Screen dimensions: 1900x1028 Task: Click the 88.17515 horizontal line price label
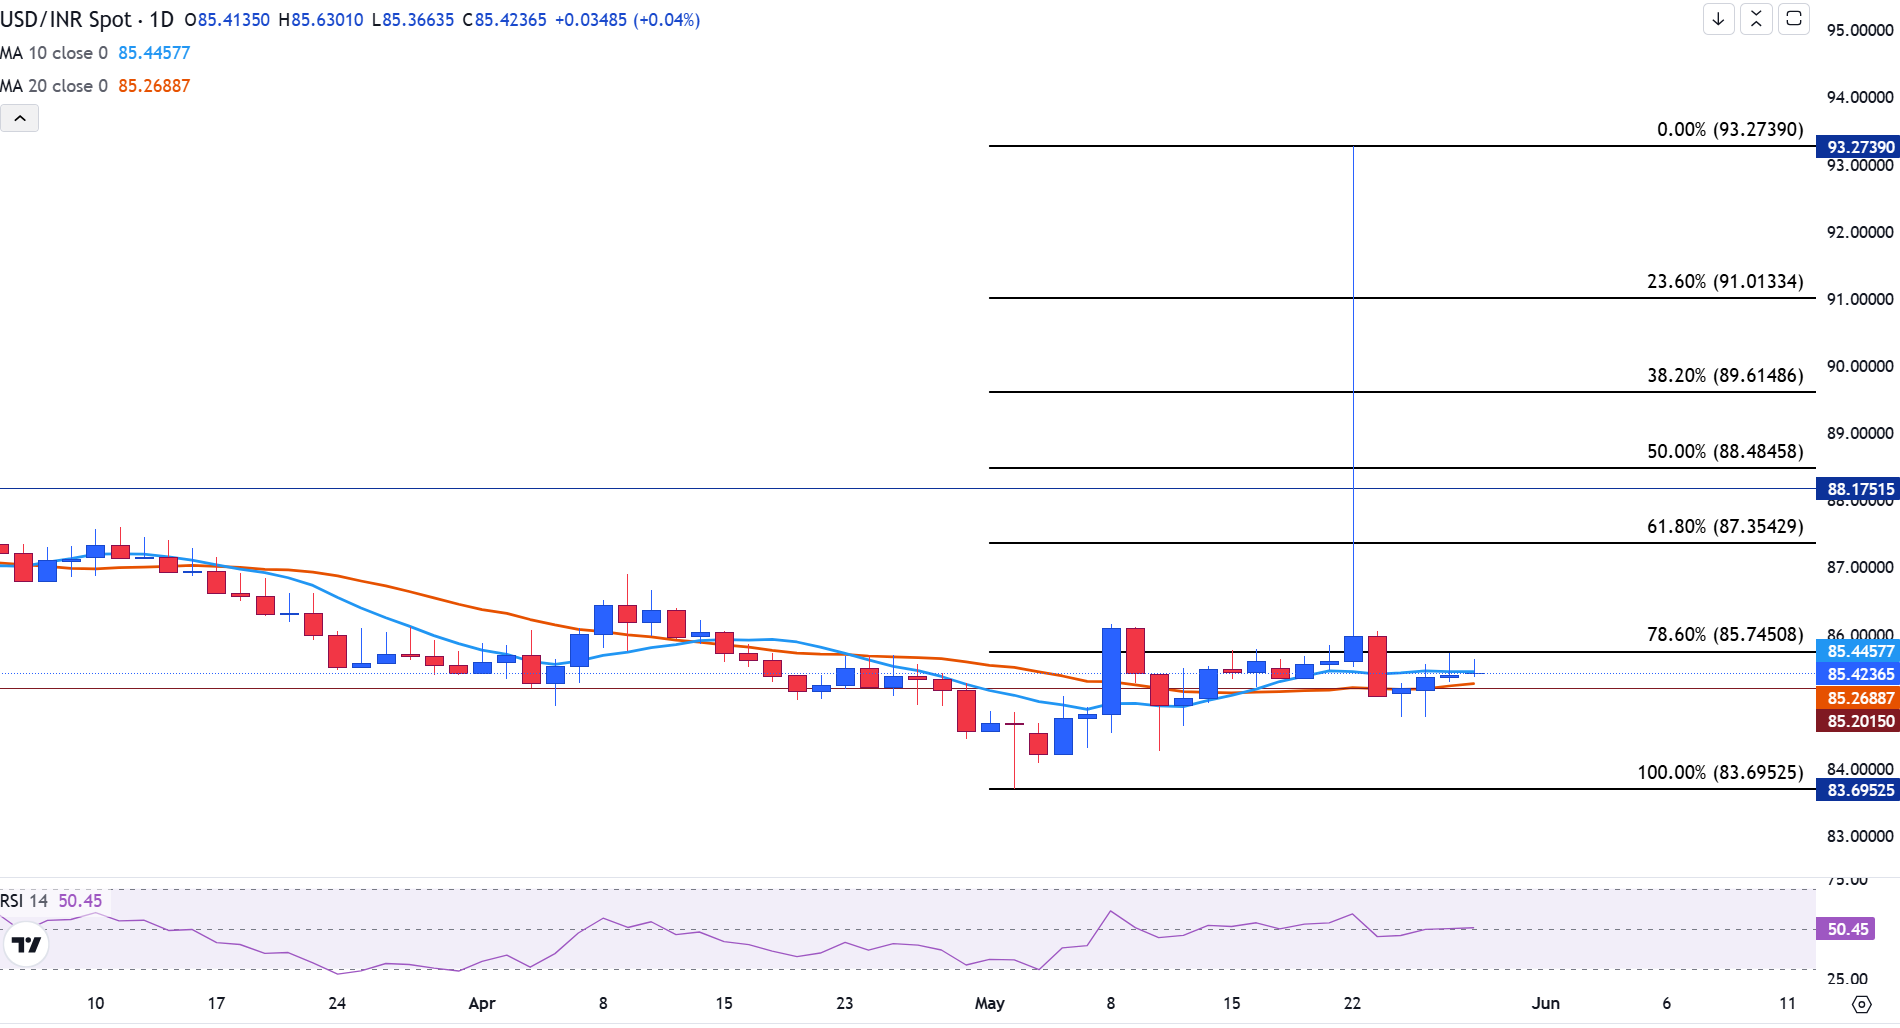(1858, 489)
